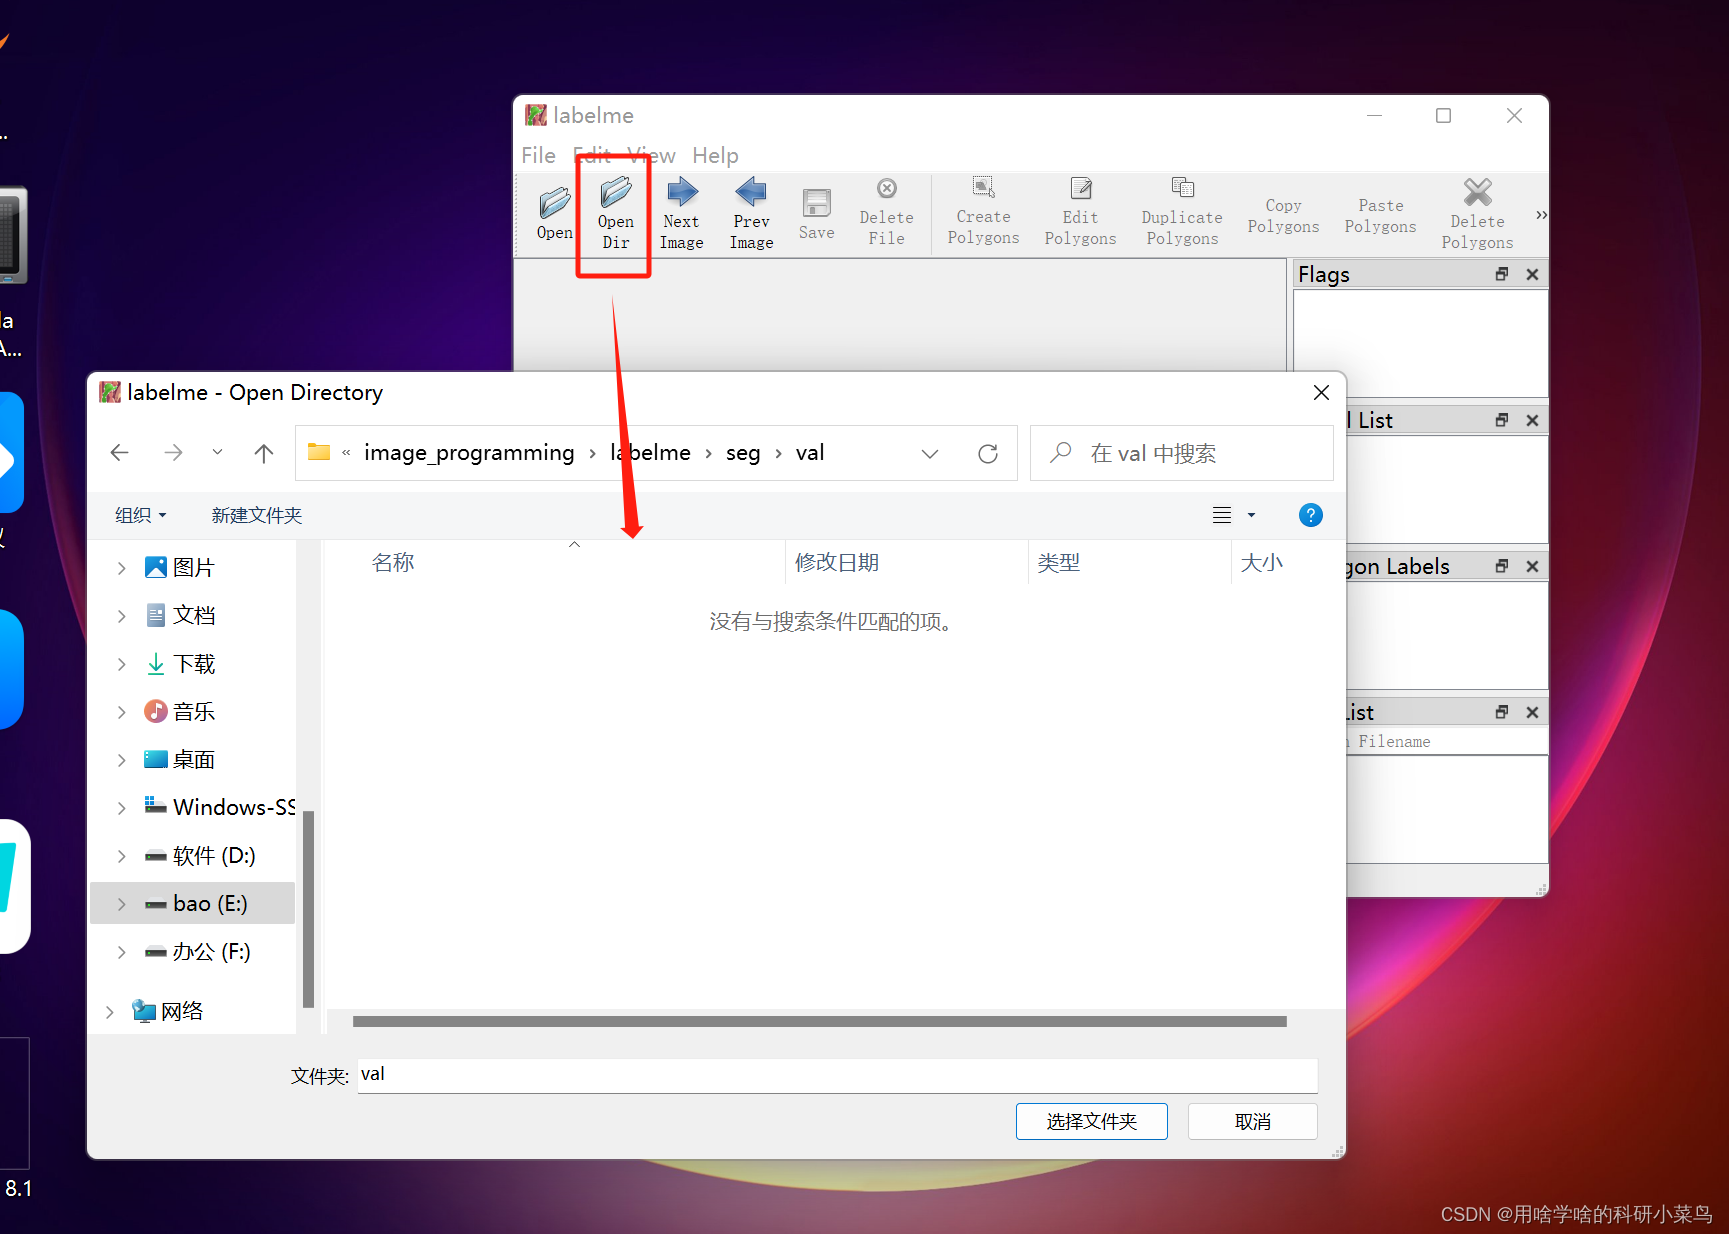Screen dimensions: 1729x1234
Task: Click the Open Dir toolbar icon
Action: click(615, 213)
